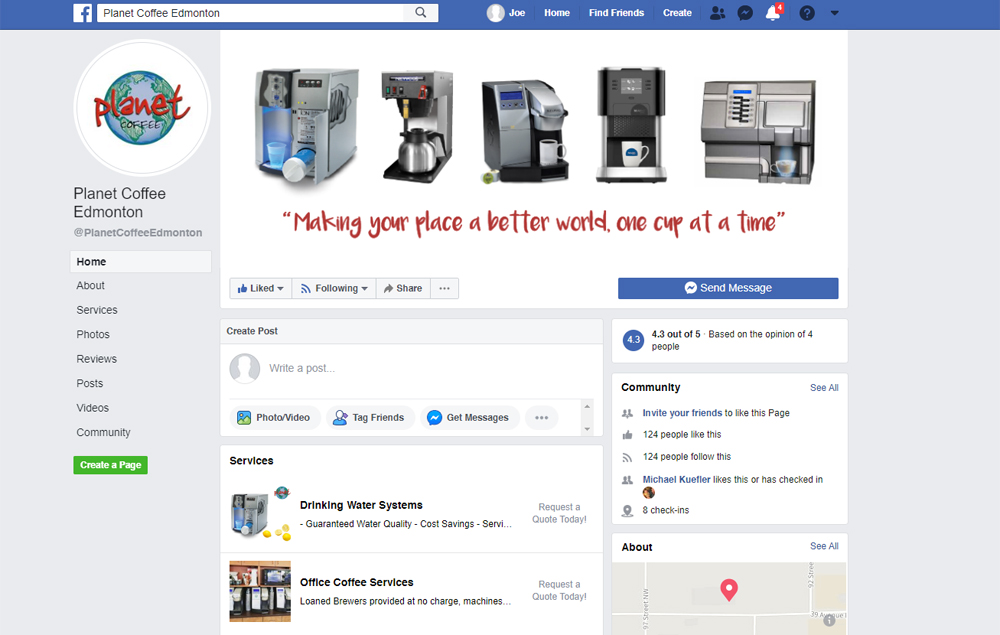
Task: Click the Photo/Video button
Action: click(x=274, y=418)
